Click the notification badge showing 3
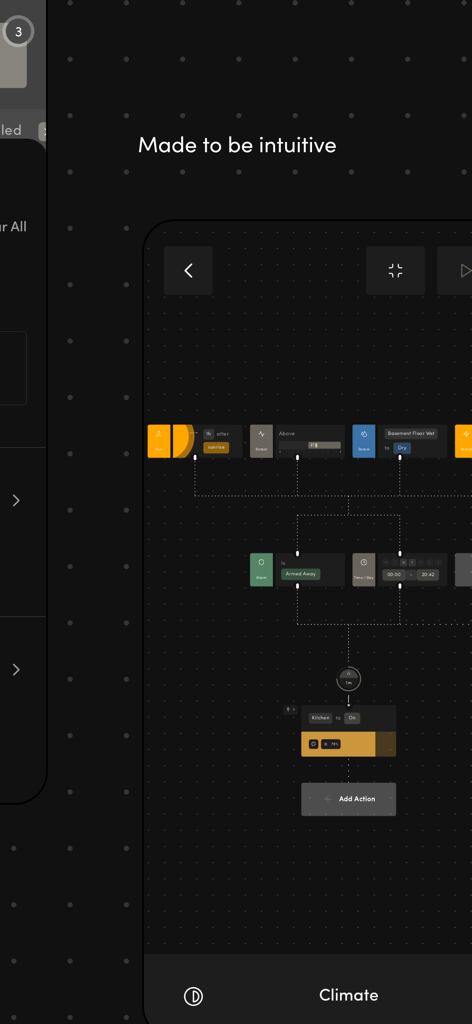Viewport: 472px width, 1024px height. pos(18,31)
